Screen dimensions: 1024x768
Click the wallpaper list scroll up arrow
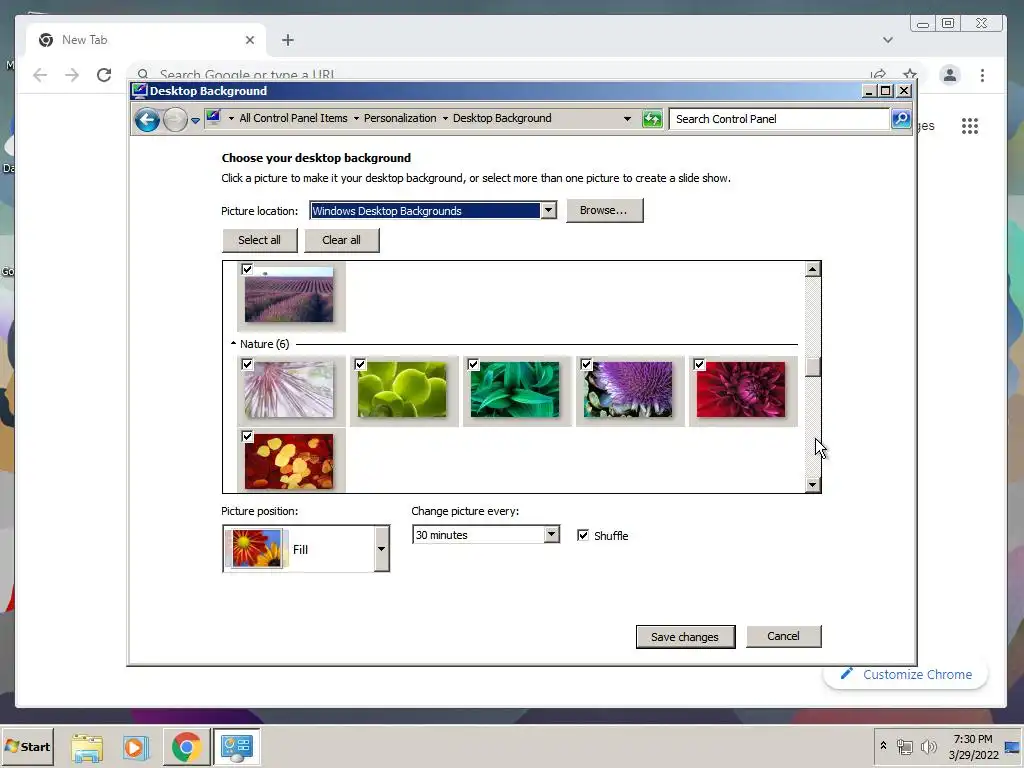coord(812,269)
